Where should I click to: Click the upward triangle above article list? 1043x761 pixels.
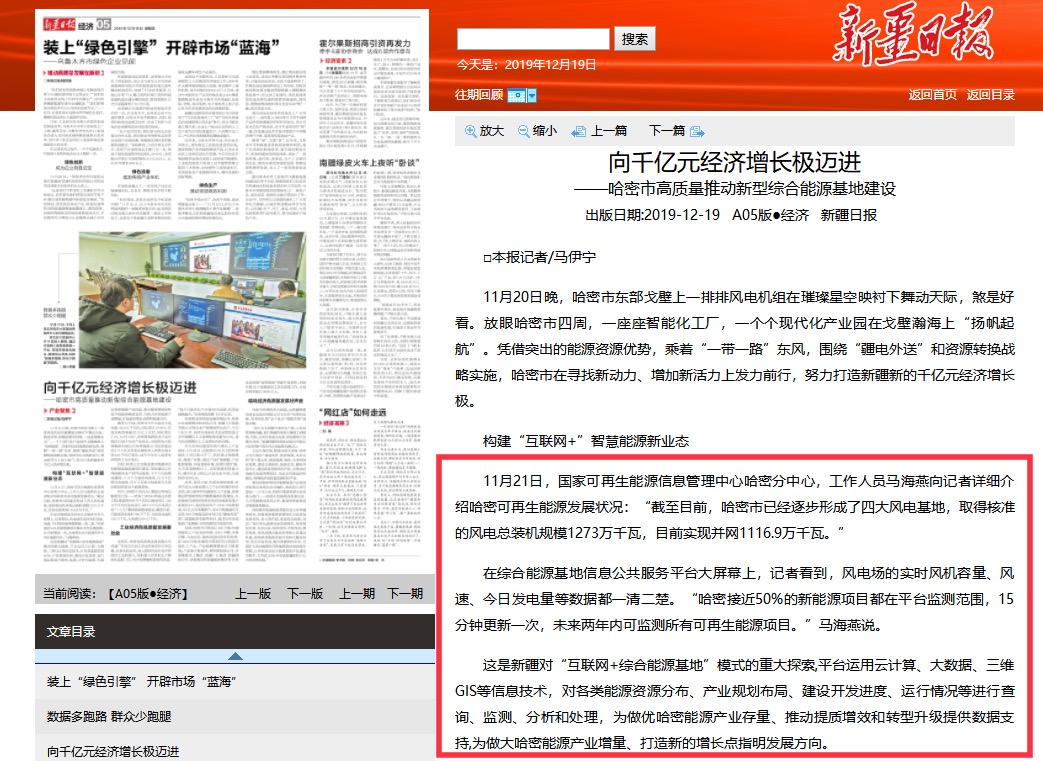[x=234, y=656]
